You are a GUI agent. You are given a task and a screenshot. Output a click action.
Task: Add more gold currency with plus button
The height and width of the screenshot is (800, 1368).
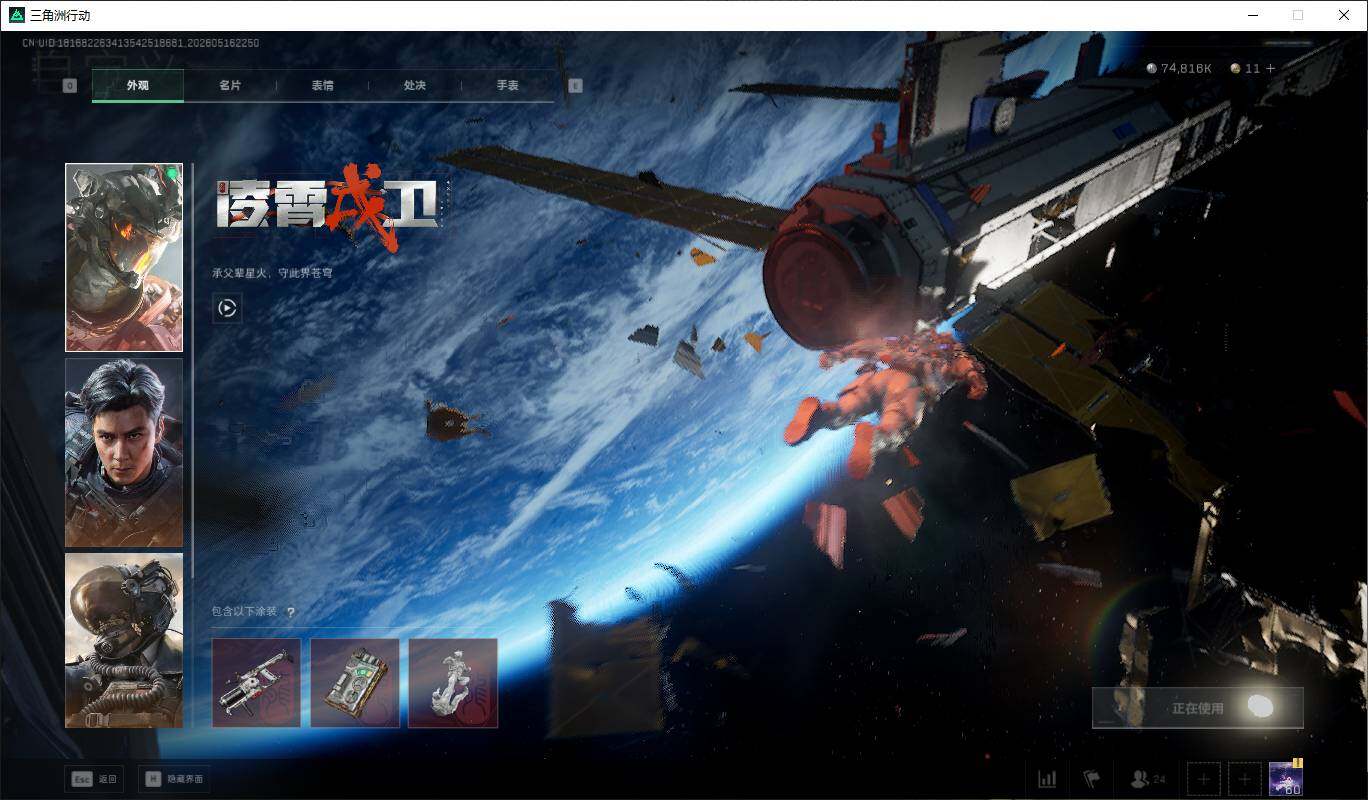[x=1271, y=68]
